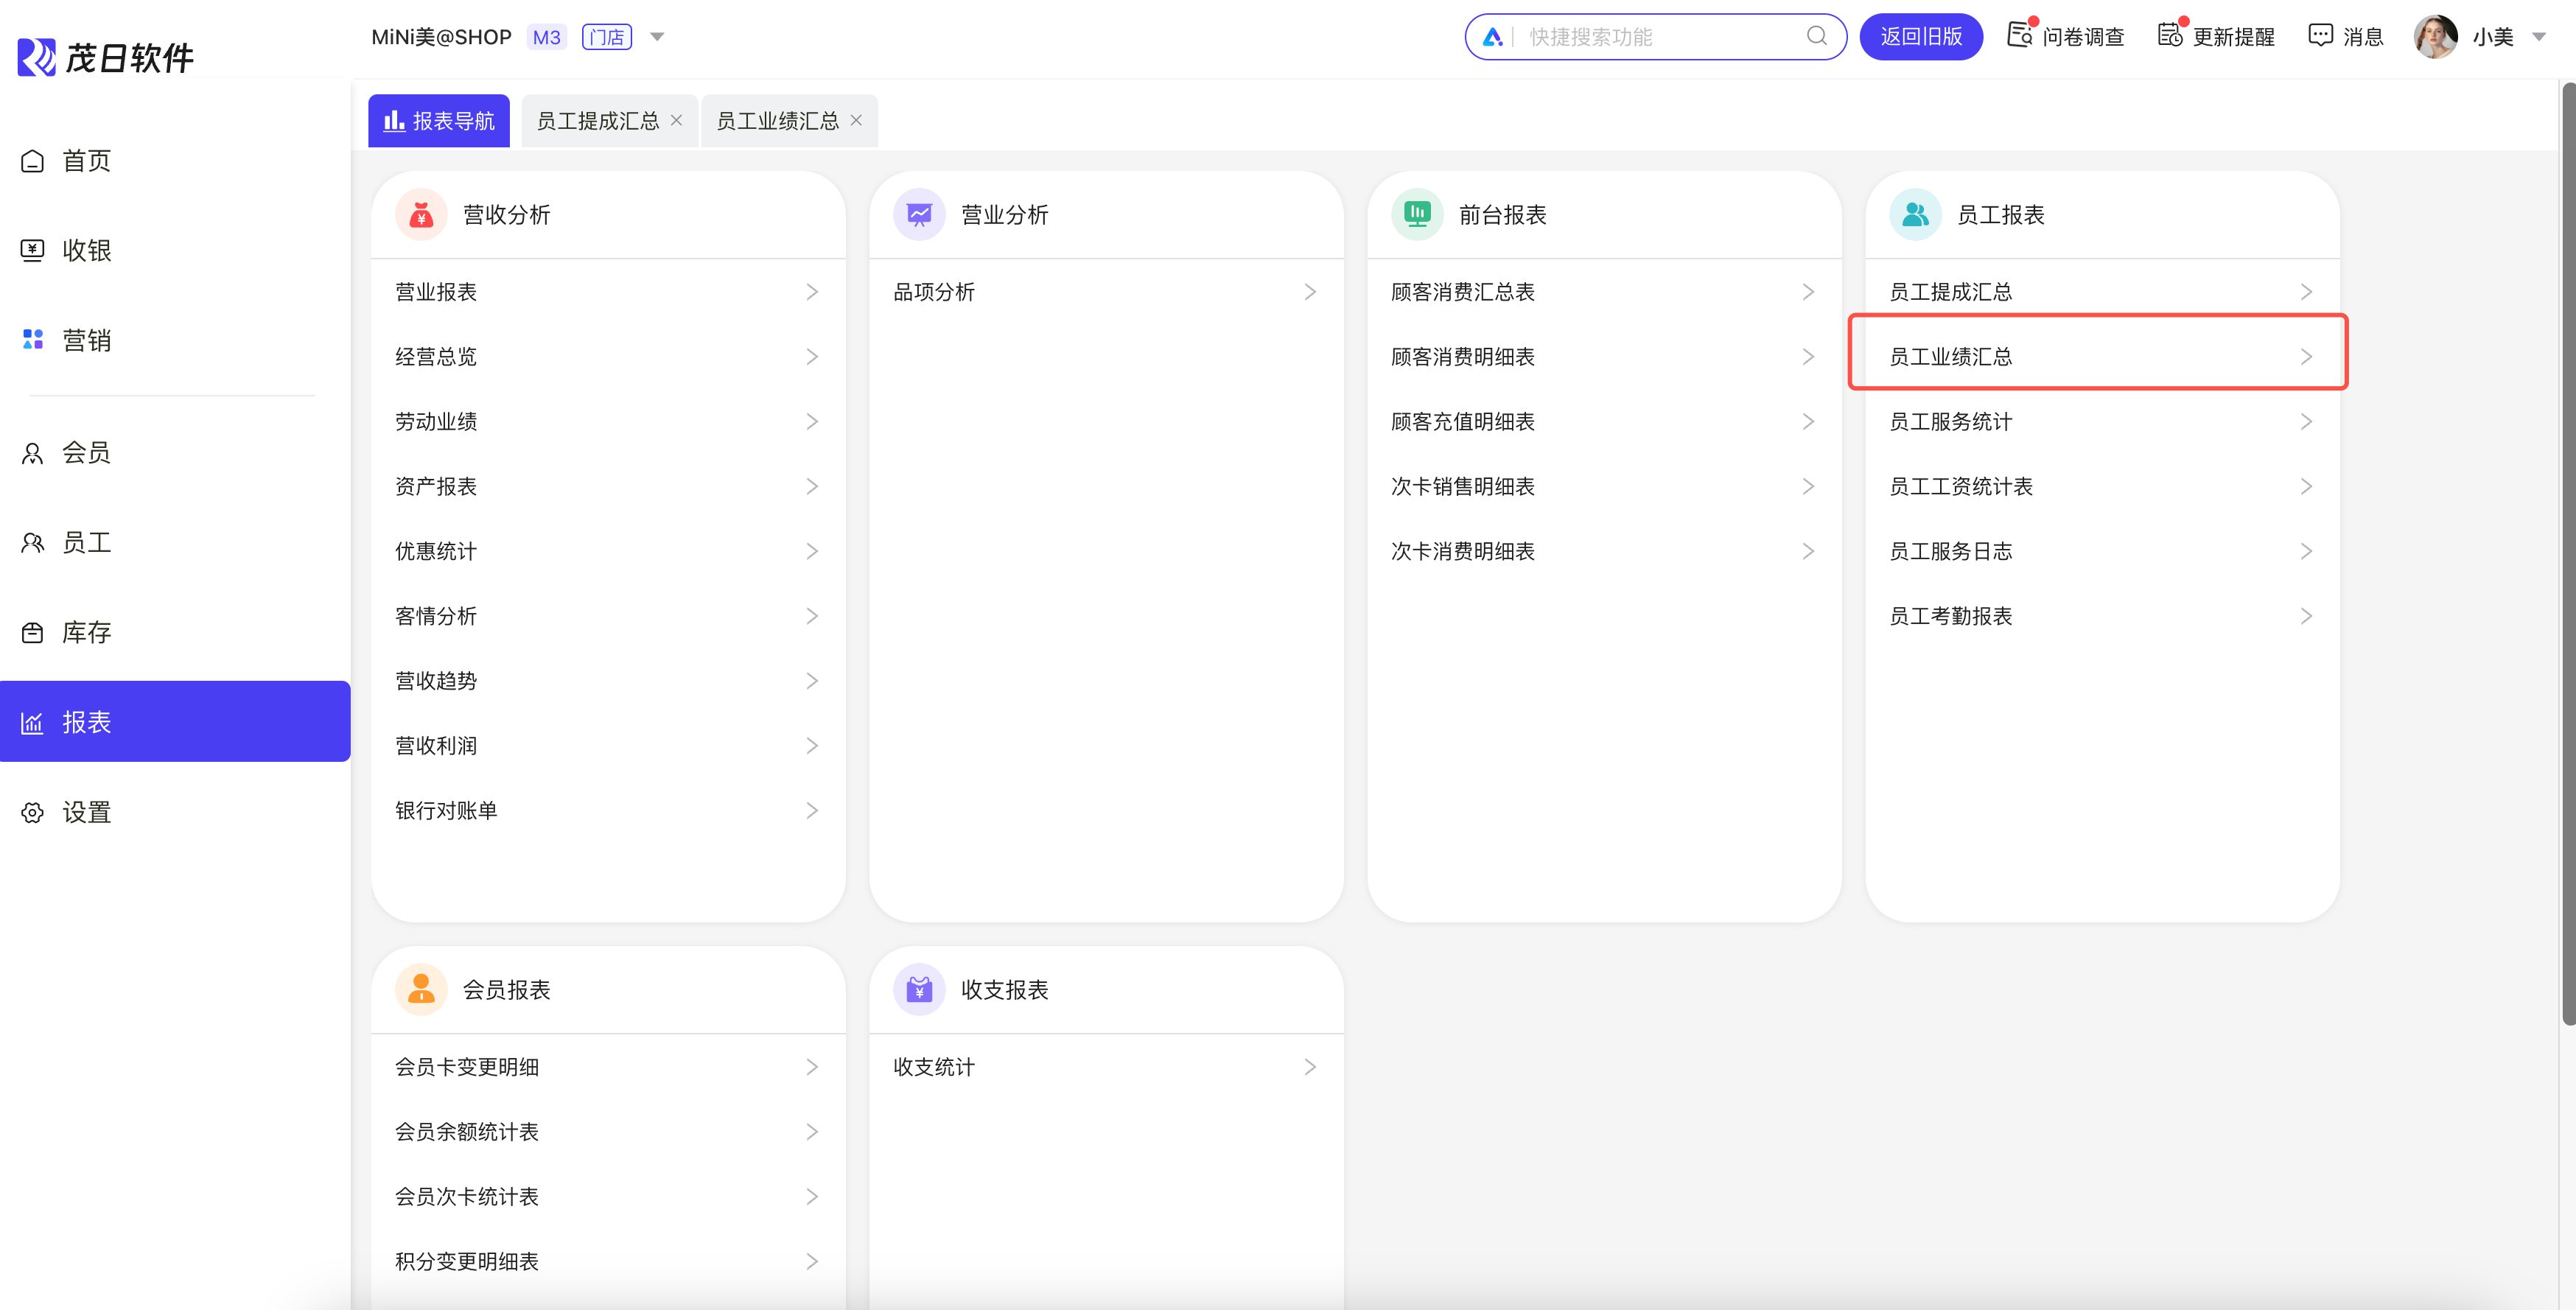Open 收支统计 report
Viewport: 2576px width, 1310px height.
click(1106, 1067)
